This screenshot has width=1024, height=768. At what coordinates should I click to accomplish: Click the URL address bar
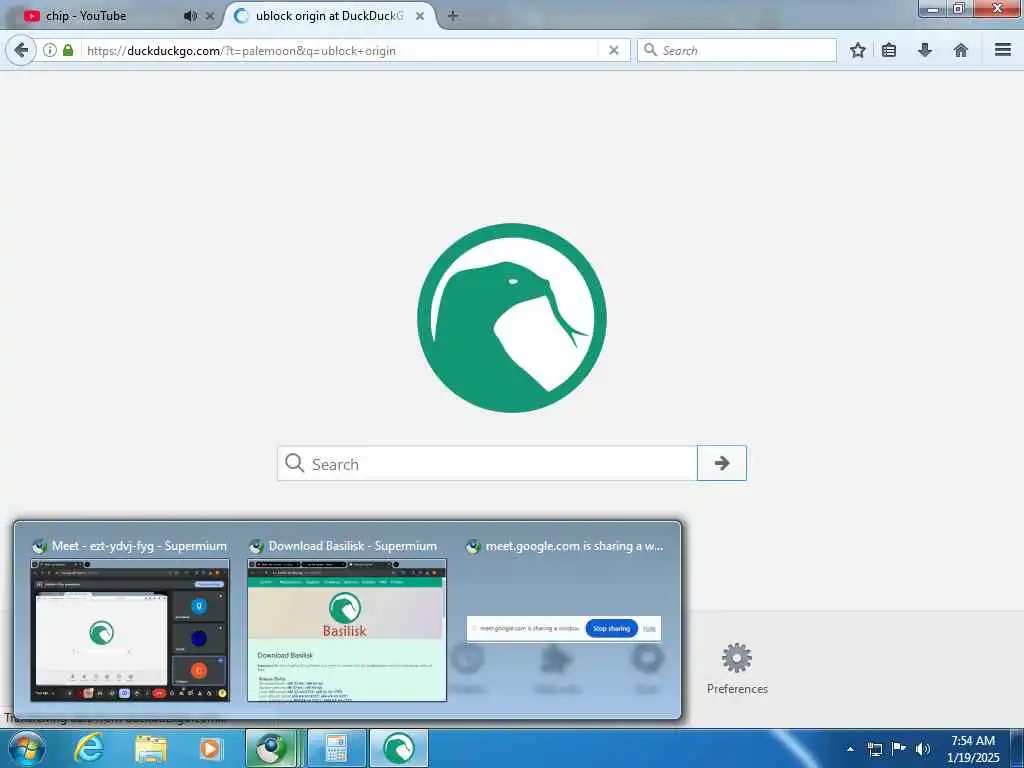(x=341, y=50)
